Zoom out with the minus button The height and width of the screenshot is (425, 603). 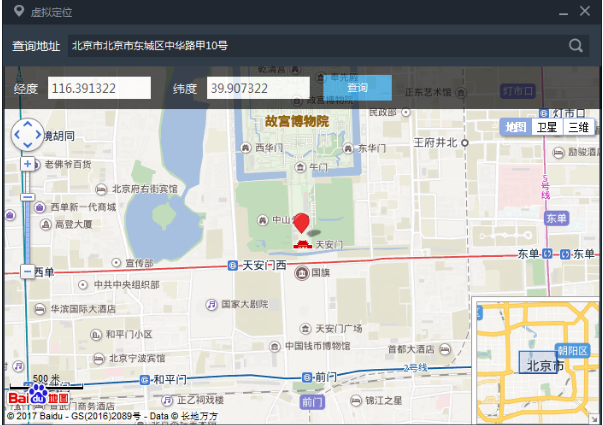27,272
